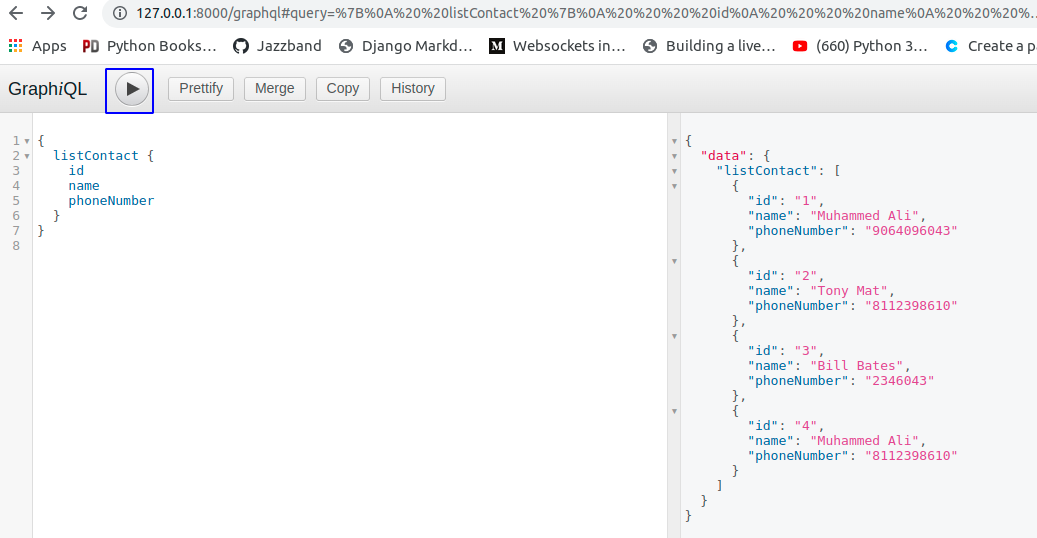Screen dimensions: 1037x538
Task: Collapse the listContact block on line 2
Action: point(27,156)
